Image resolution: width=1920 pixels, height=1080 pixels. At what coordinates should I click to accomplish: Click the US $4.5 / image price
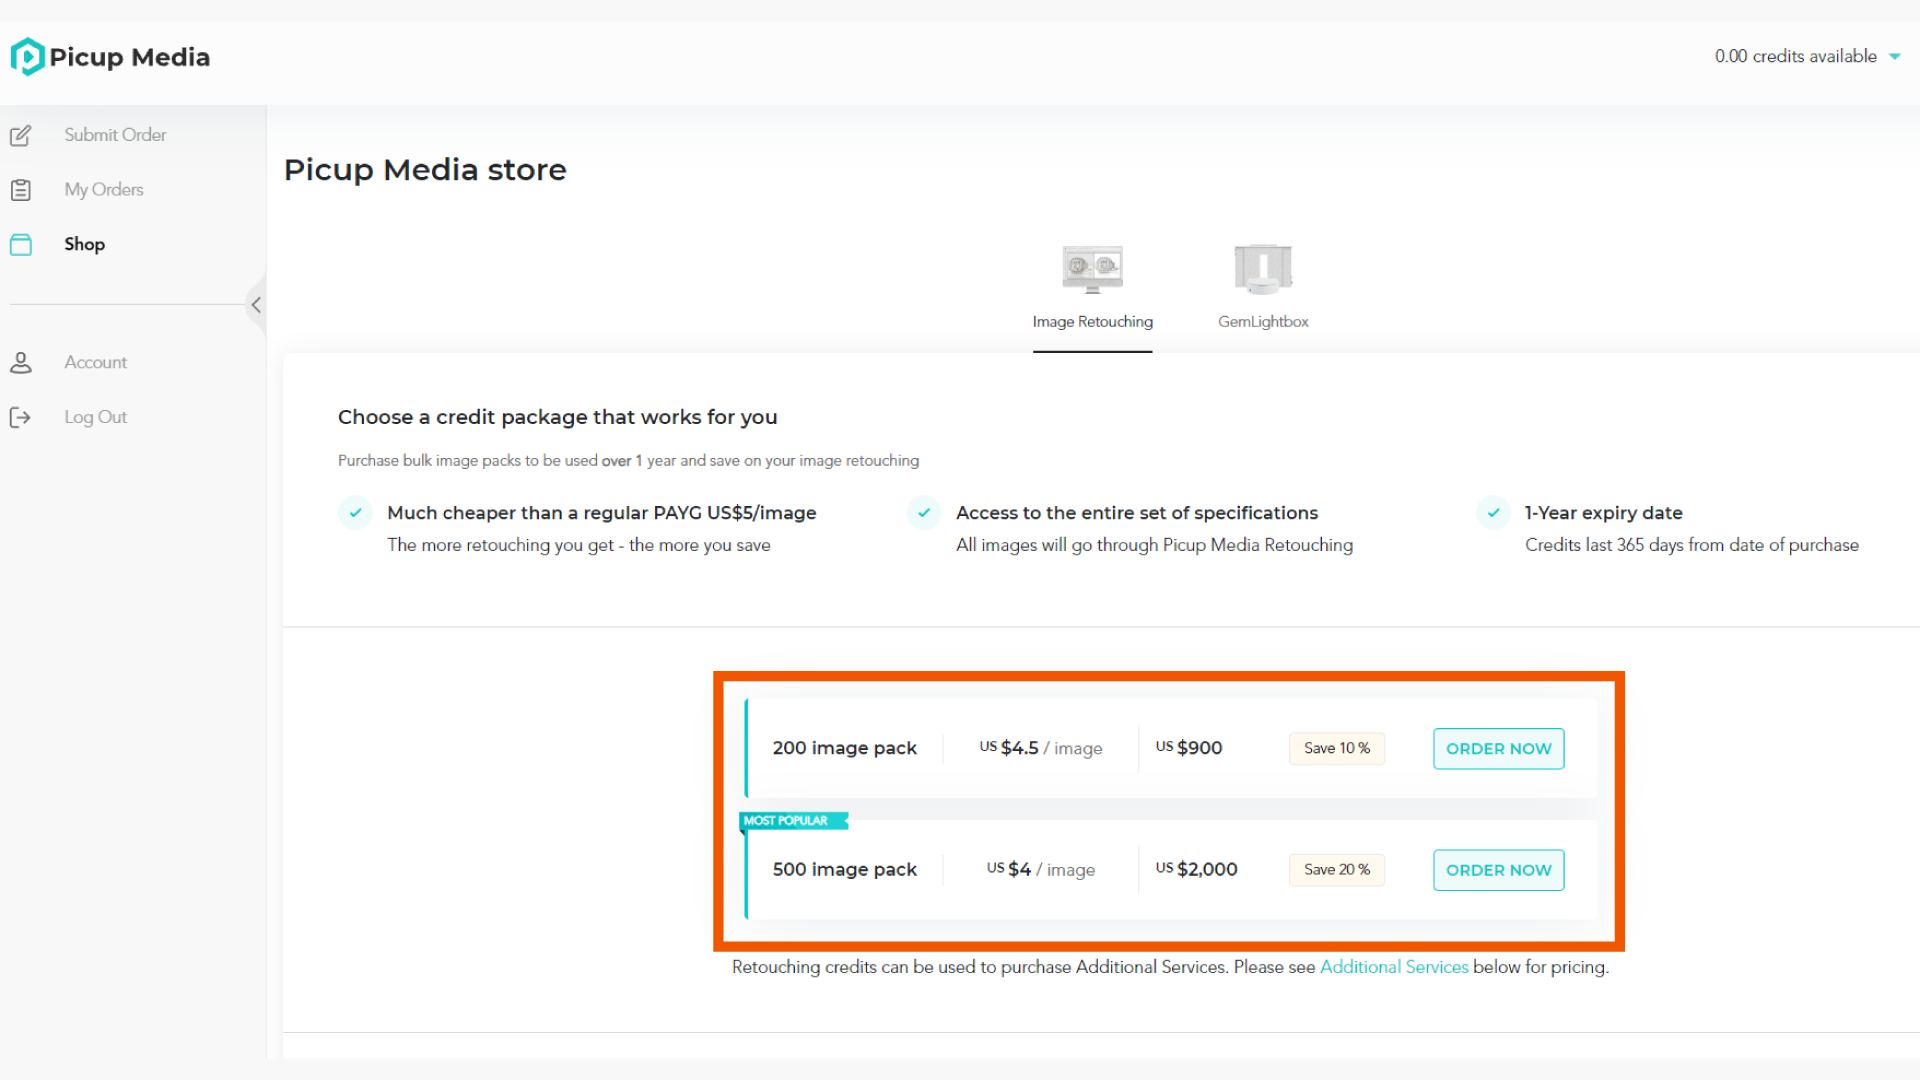[x=1040, y=748]
